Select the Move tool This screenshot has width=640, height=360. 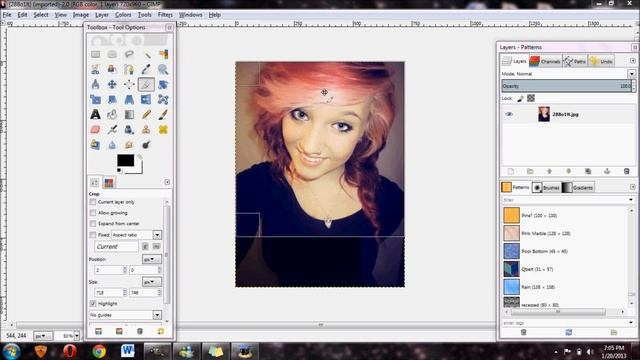click(112, 84)
